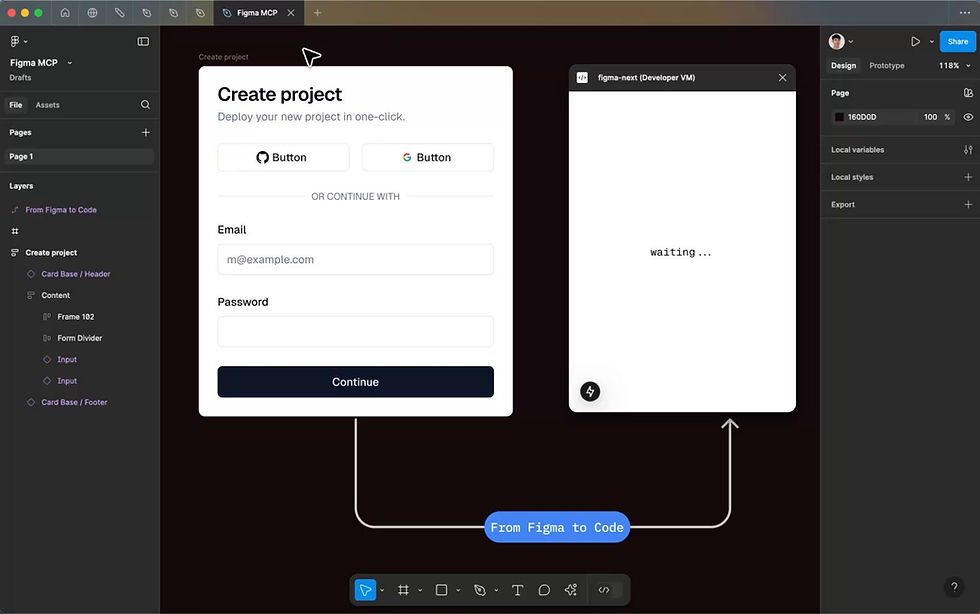Add a new page with plus icon
The image size is (980, 614).
[x=146, y=133]
